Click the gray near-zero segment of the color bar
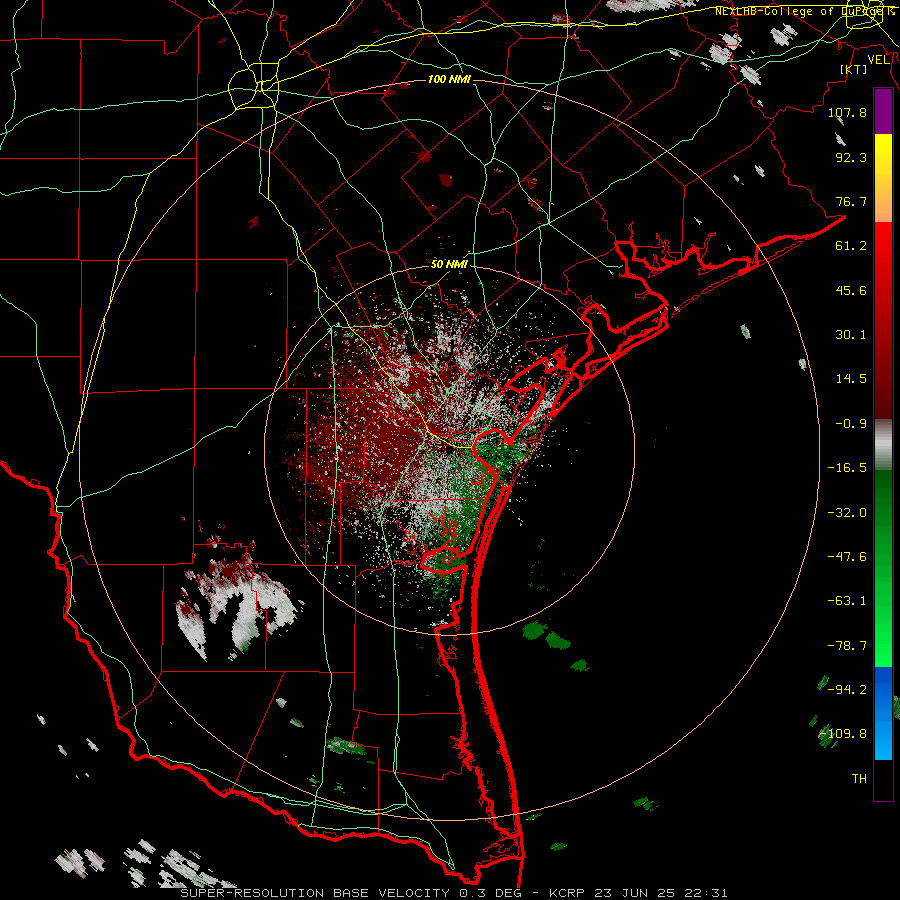 coord(883,445)
